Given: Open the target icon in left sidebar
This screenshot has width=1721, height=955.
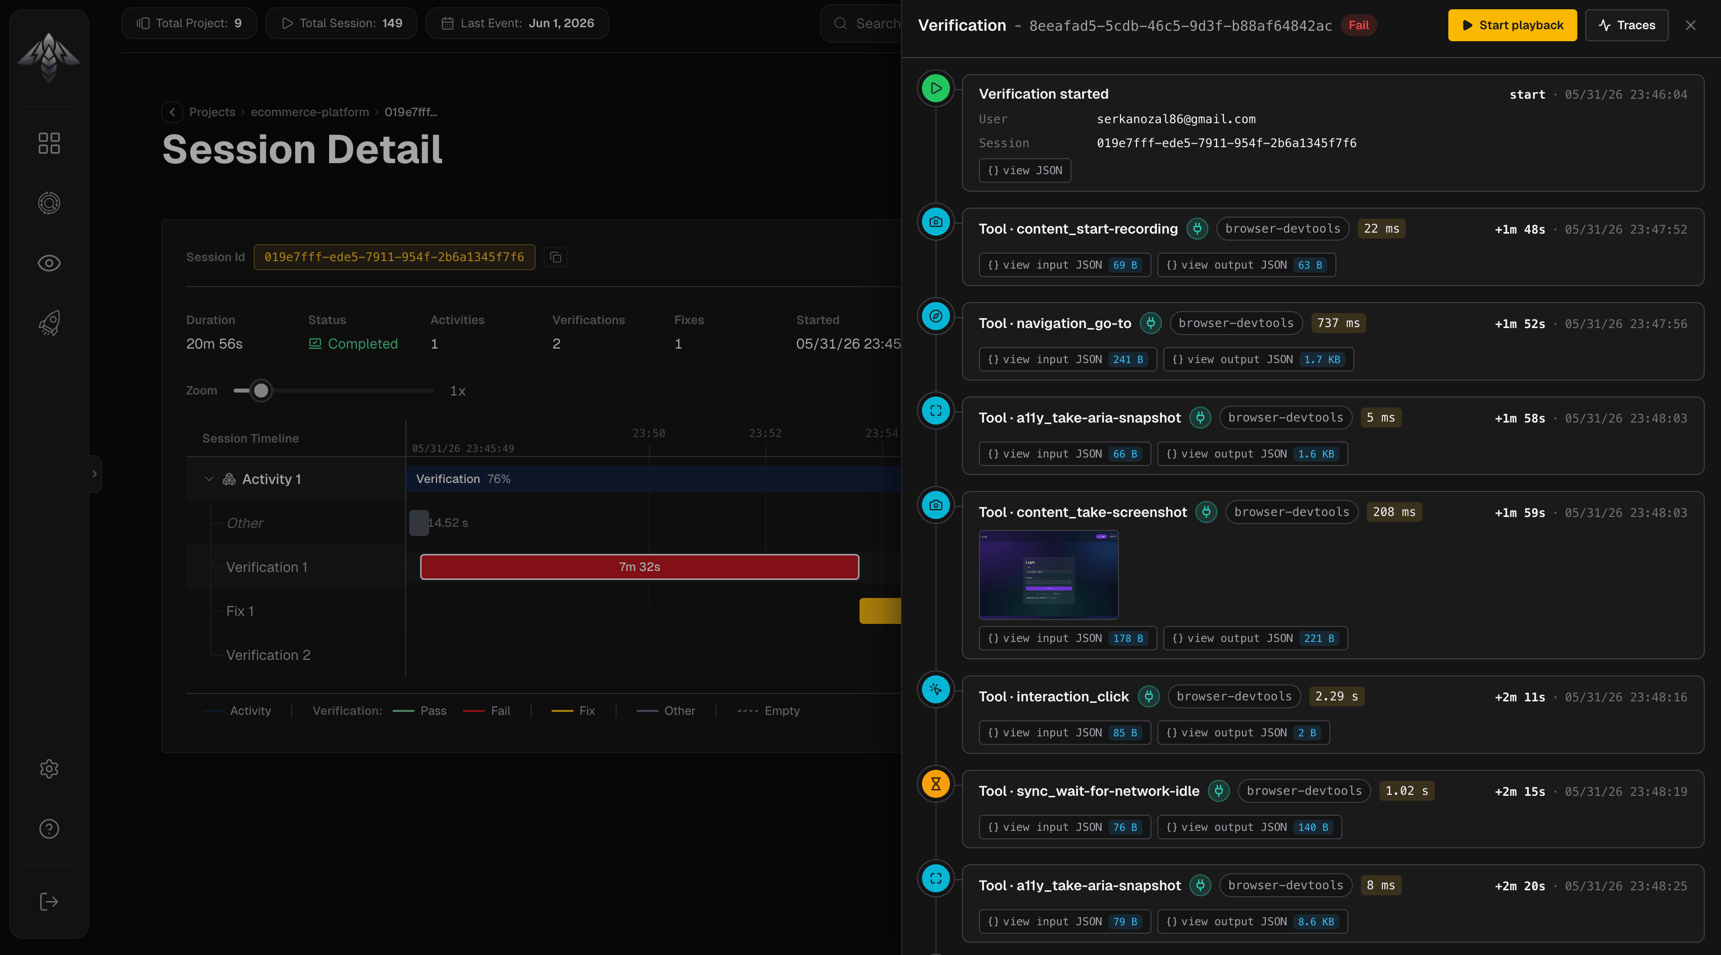Looking at the screenshot, I should click(x=49, y=203).
